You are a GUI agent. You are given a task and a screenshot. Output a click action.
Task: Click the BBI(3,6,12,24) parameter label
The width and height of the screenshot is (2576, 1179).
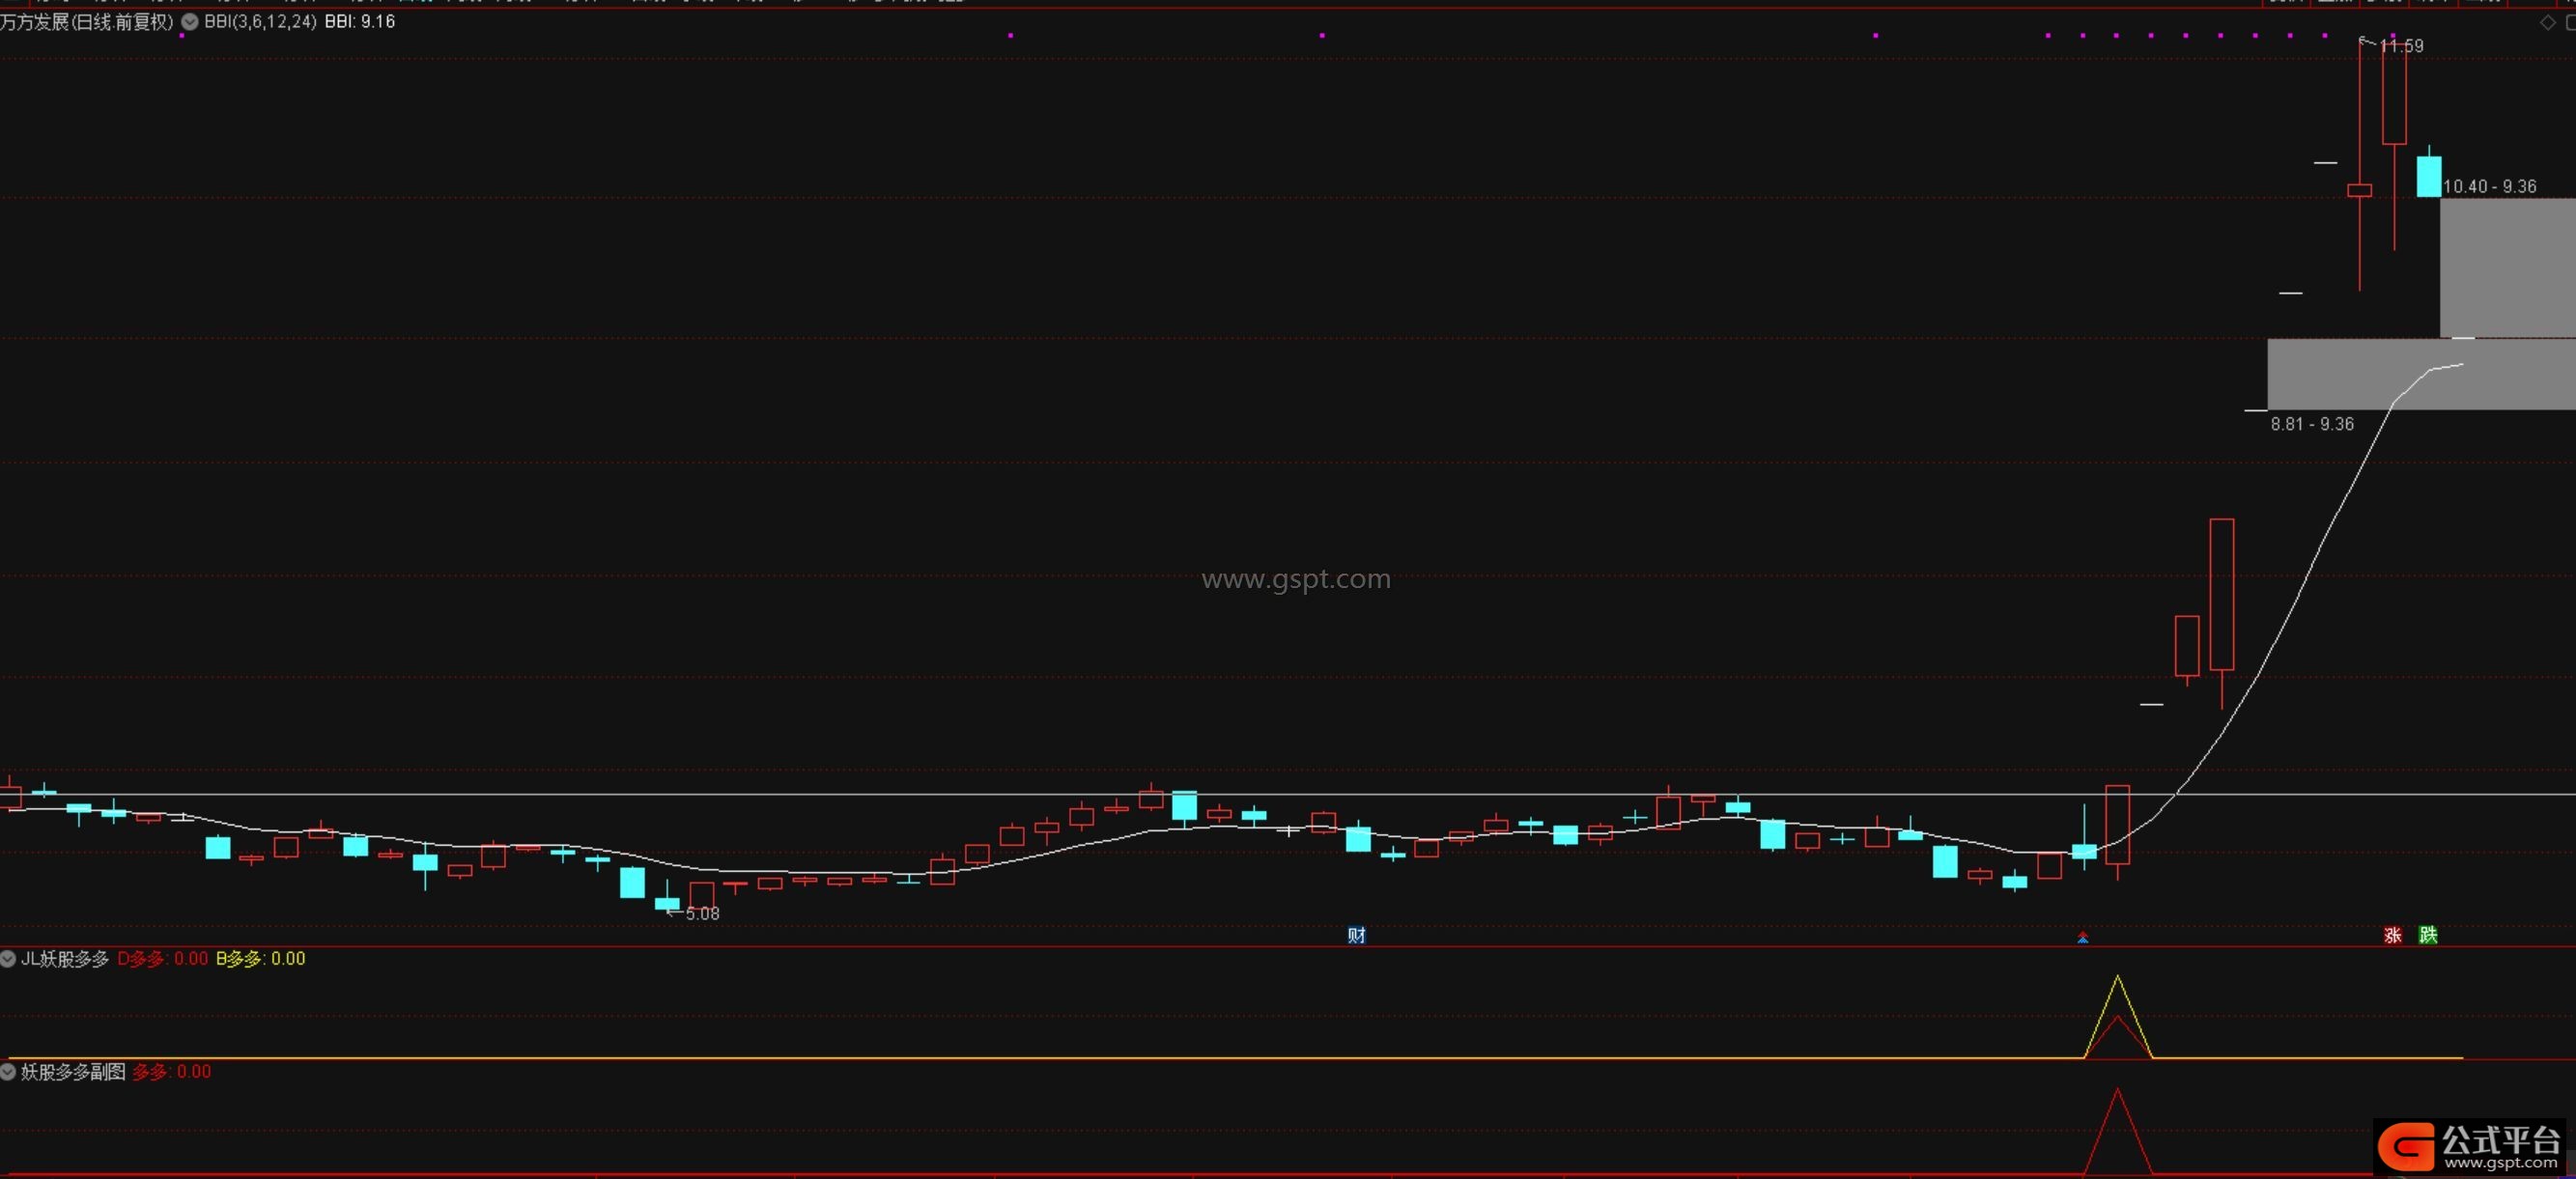(x=260, y=22)
